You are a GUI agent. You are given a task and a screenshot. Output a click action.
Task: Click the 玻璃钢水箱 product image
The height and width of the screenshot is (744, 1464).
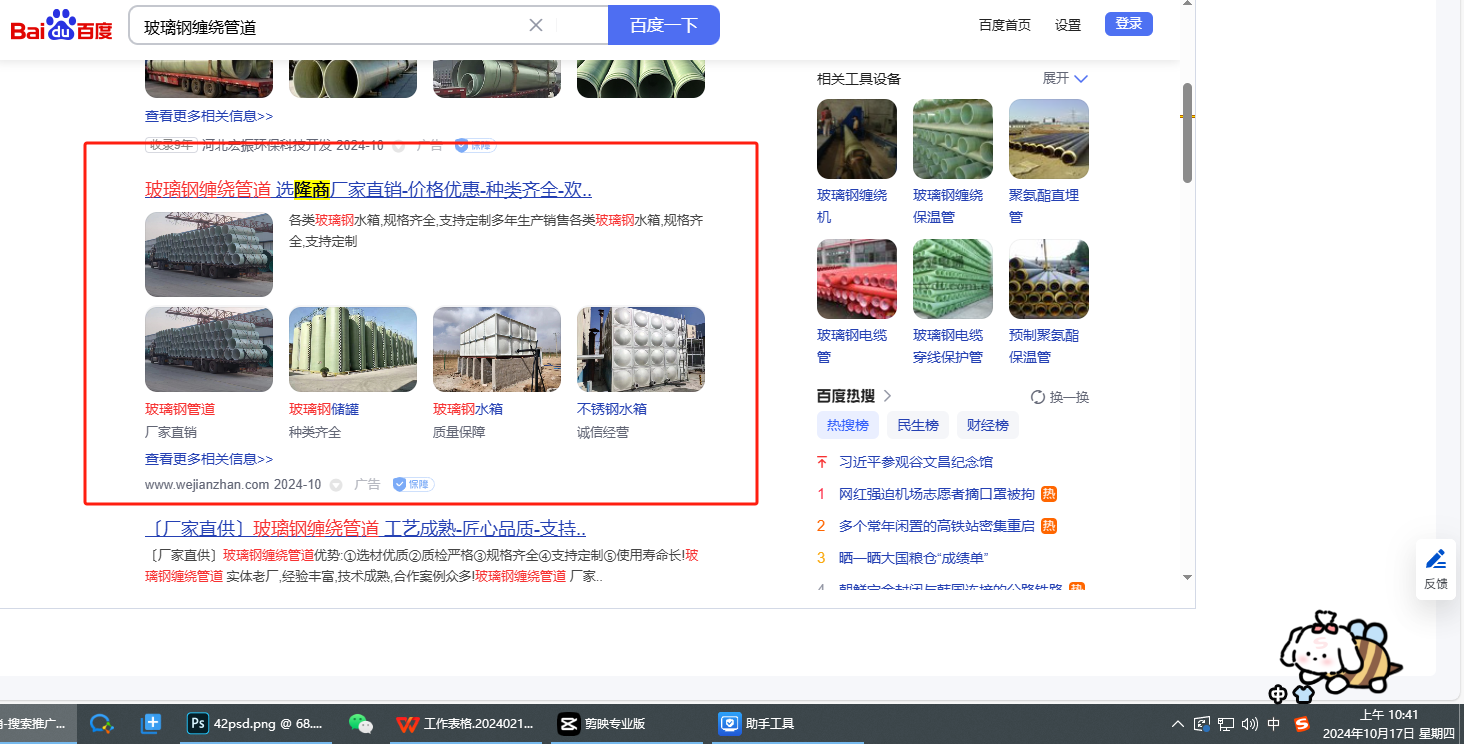tap(497, 349)
